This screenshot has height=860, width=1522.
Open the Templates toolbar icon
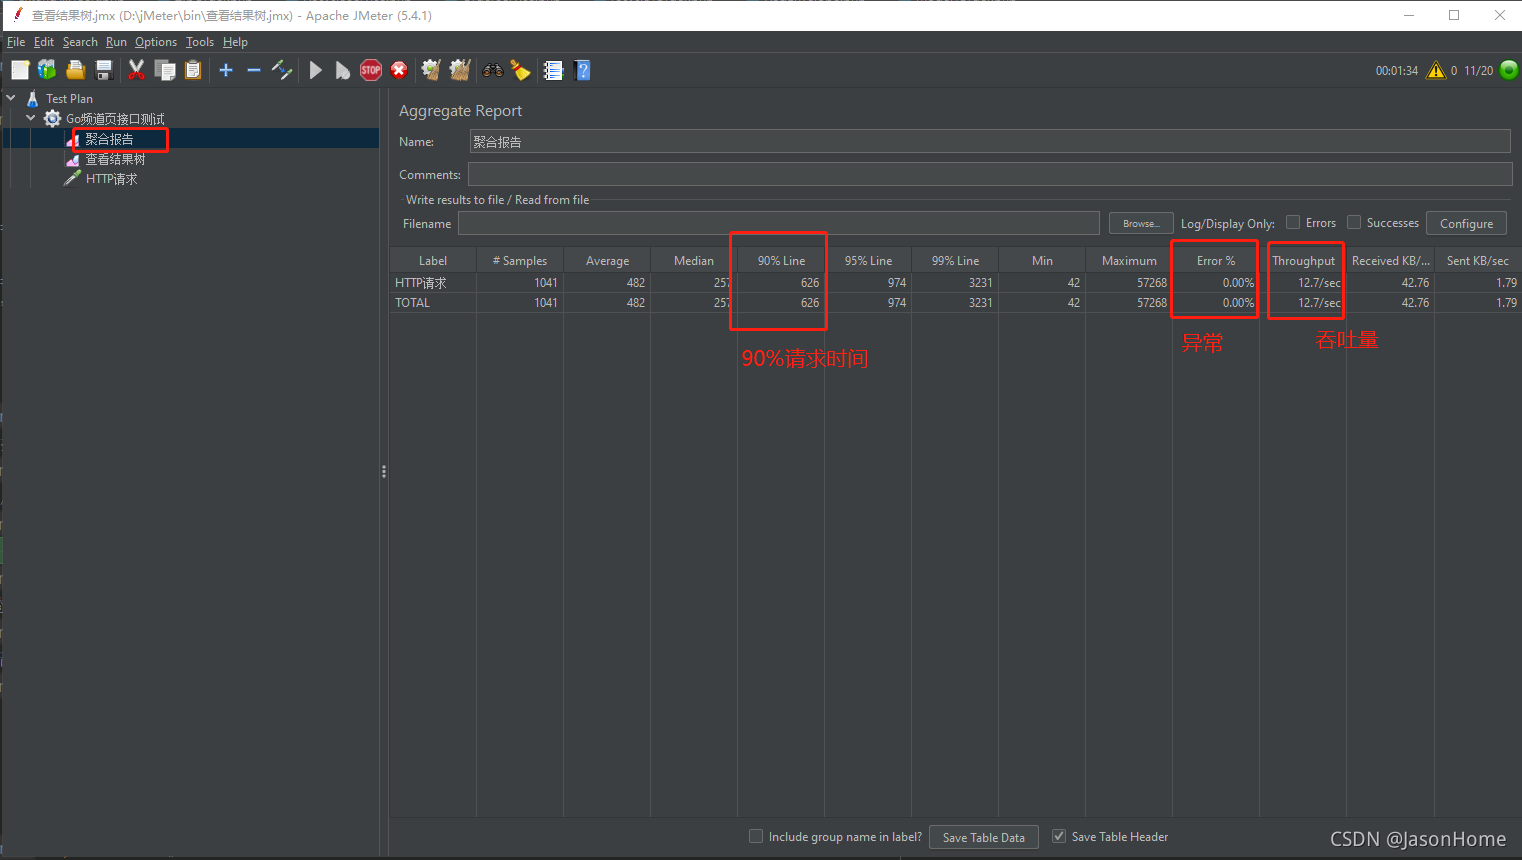click(x=47, y=70)
